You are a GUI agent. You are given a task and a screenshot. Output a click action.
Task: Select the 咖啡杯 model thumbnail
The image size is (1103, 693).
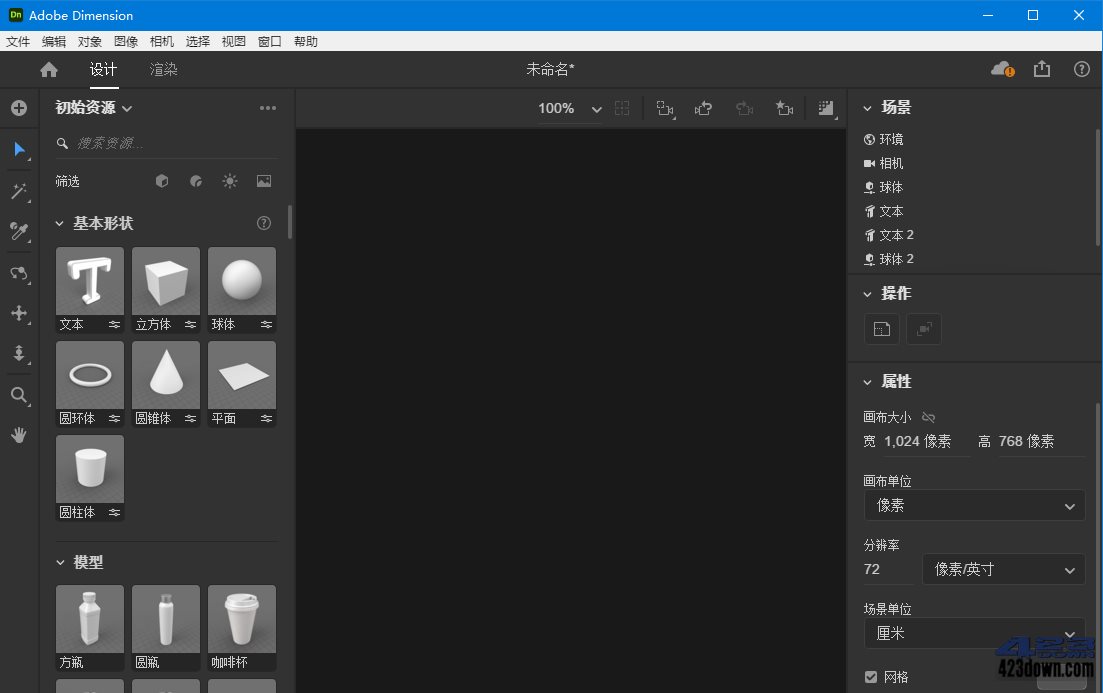[241, 618]
